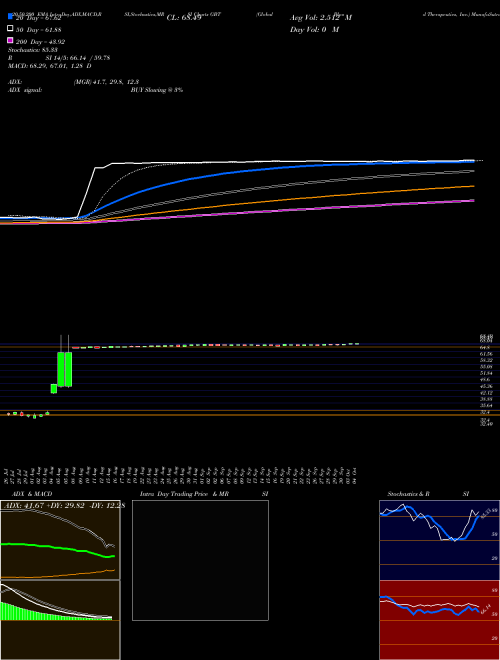
Task: Open the MACD histogram chart panel
Action: click(x=60, y=620)
